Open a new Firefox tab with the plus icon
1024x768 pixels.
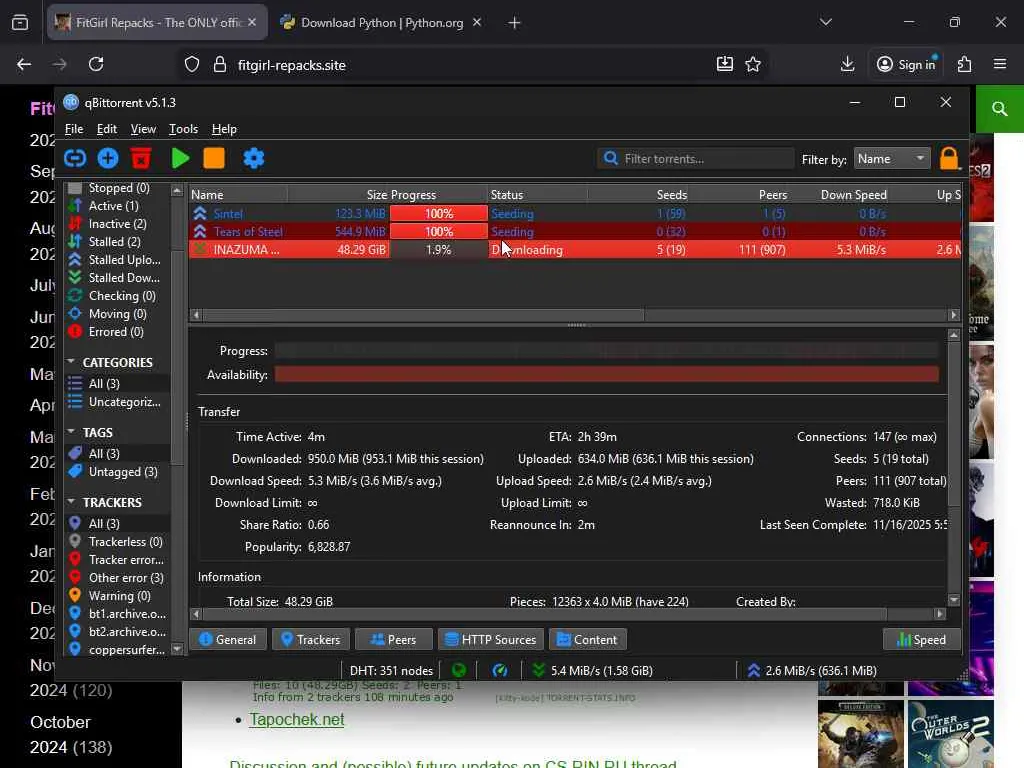[x=514, y=23]
